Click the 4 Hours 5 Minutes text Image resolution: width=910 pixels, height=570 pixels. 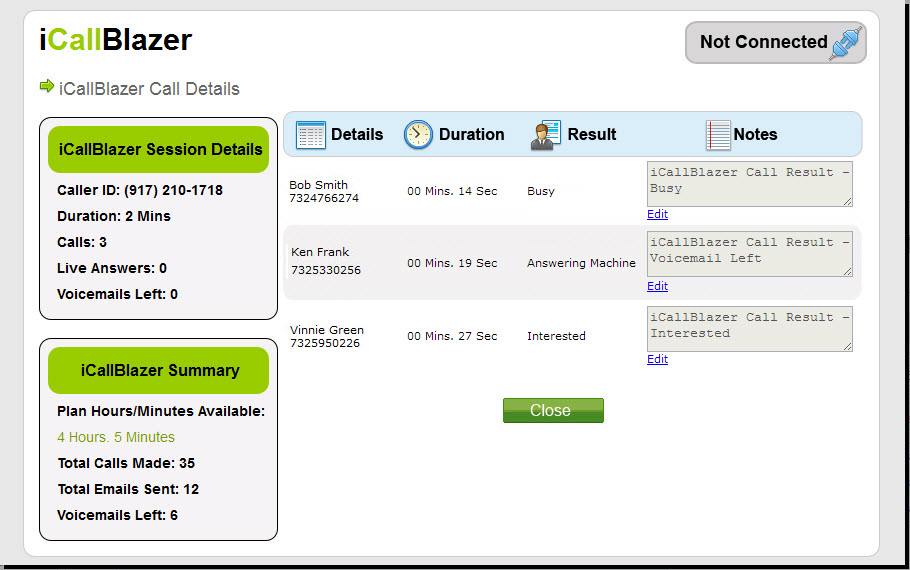(116, 437)
